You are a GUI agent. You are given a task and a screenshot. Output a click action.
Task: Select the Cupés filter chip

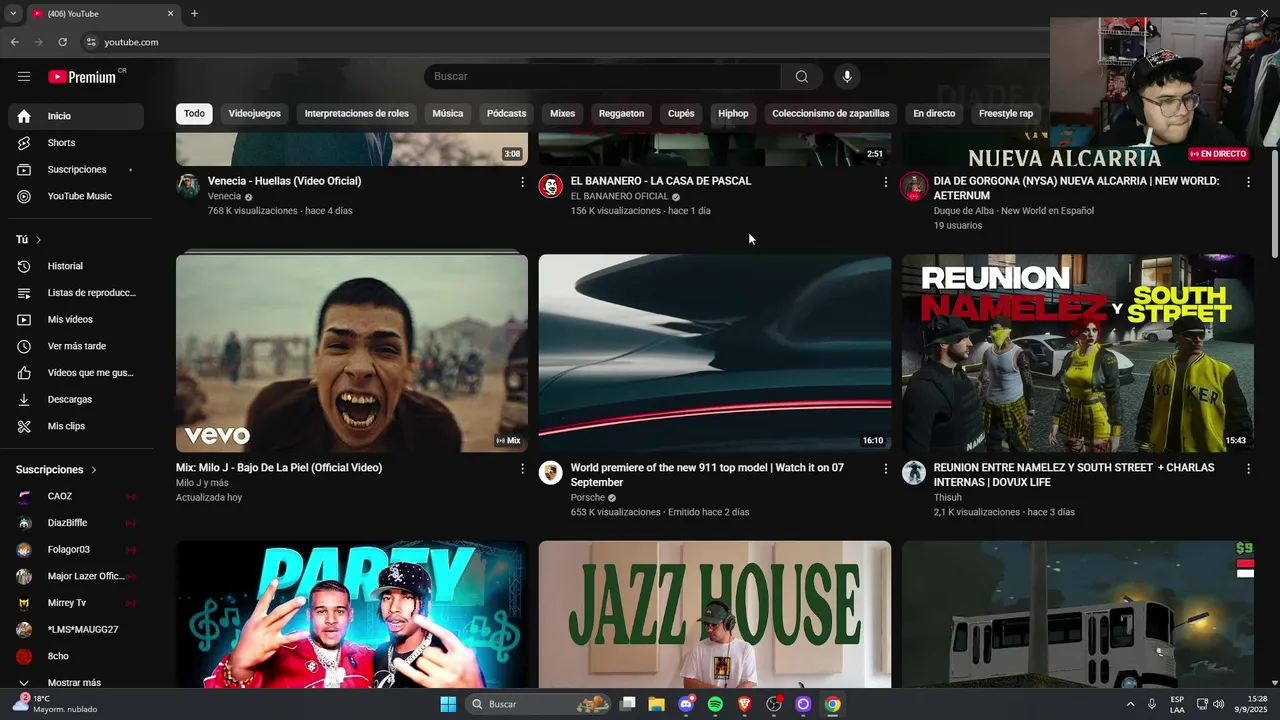(681, 114)
